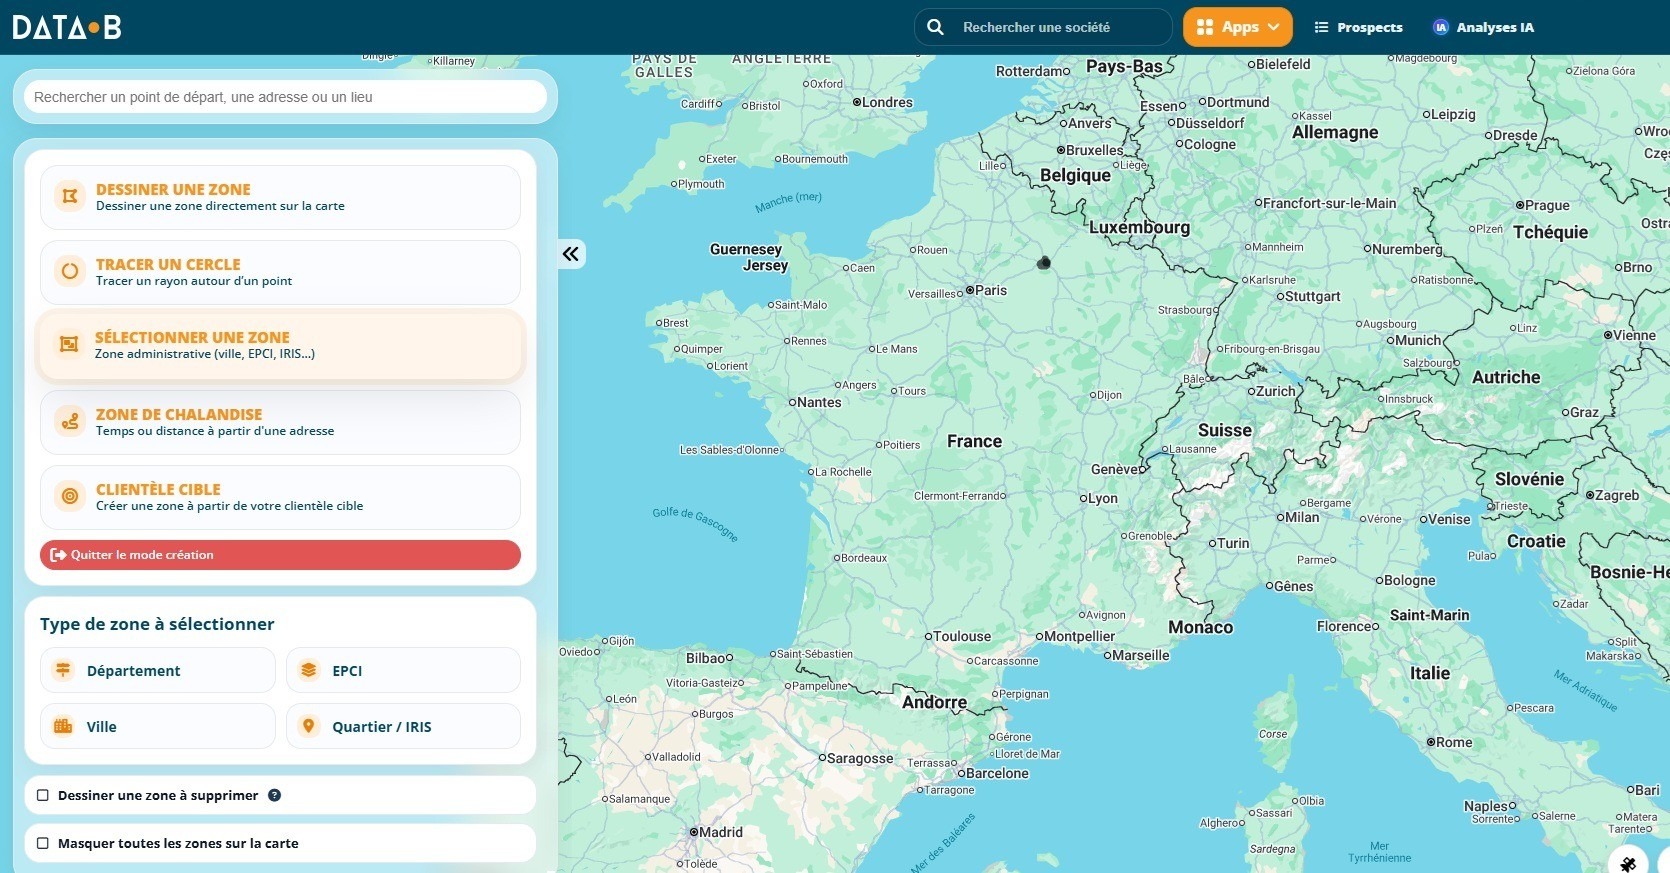Enable Dessiner une zone à supprimer checkbox
Screen dimensions: 1670x873
pyautogui.click(x=43, y=796)
